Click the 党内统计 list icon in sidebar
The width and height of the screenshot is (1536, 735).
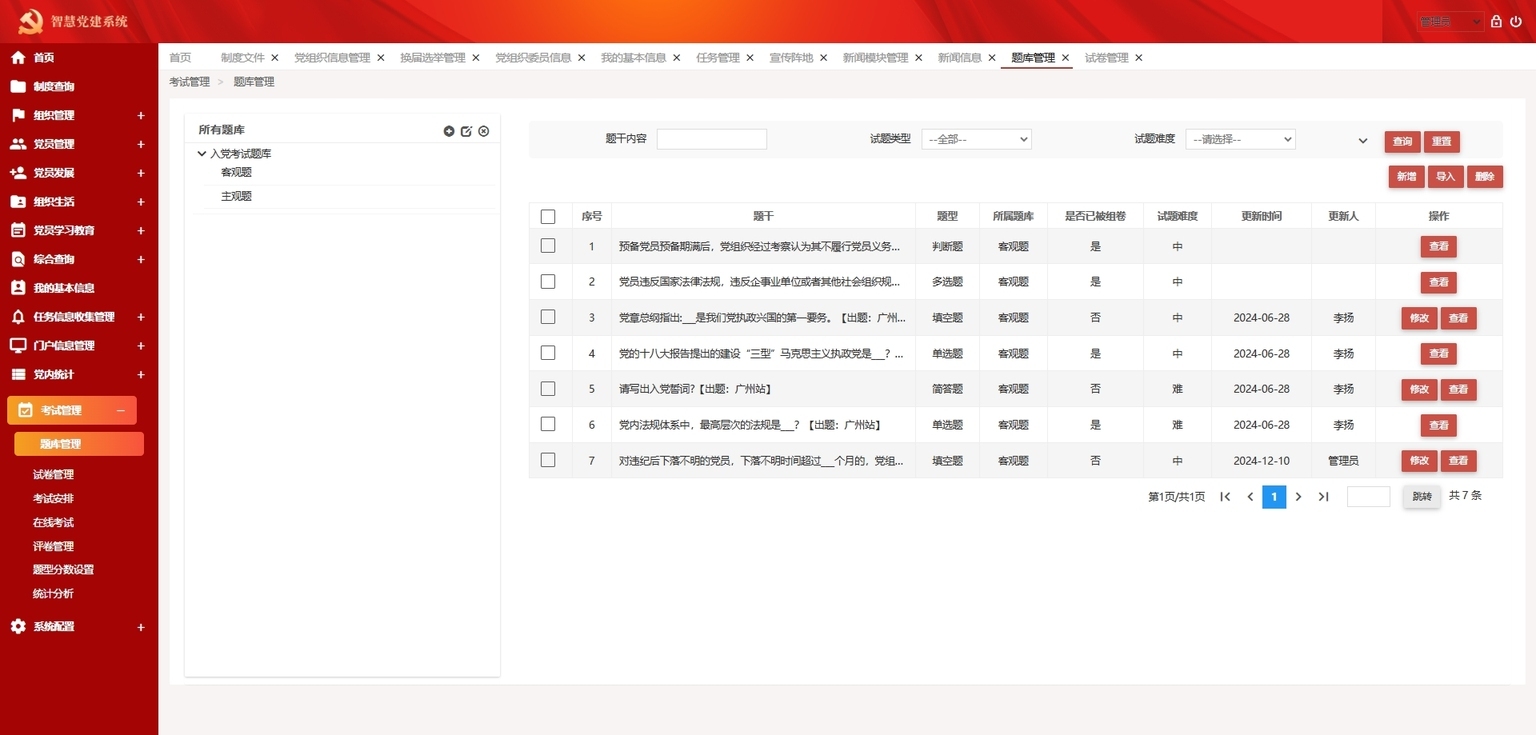pyautogui.click(x=18, y=374)
